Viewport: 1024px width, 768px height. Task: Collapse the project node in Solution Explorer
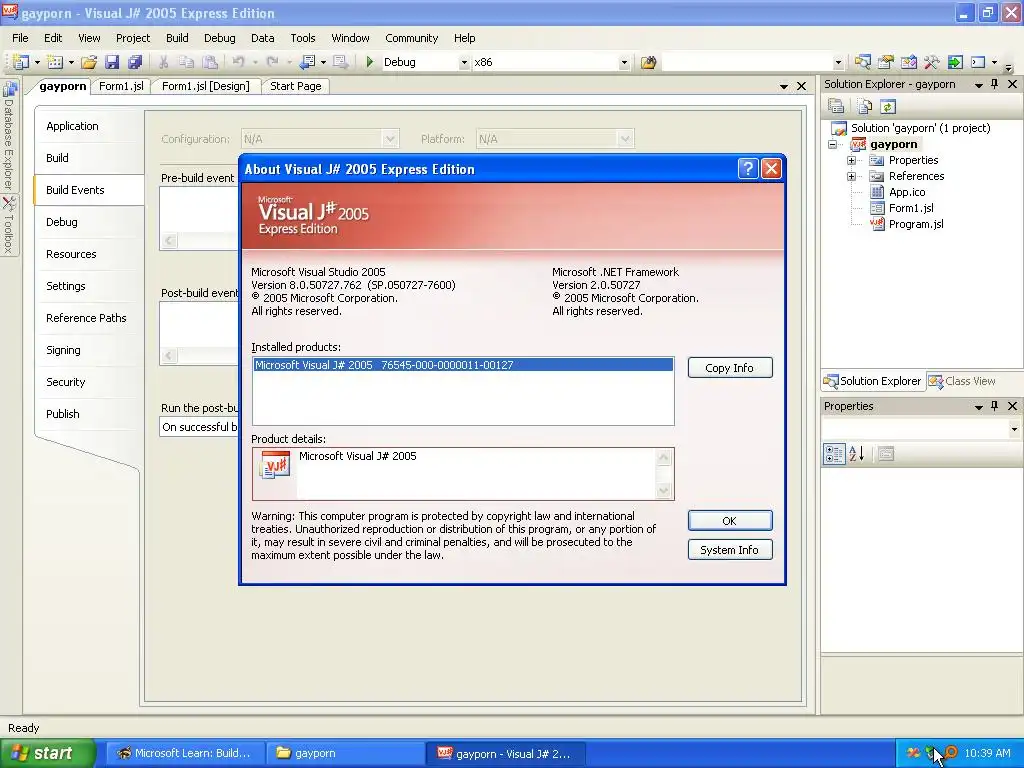(833, 144)
